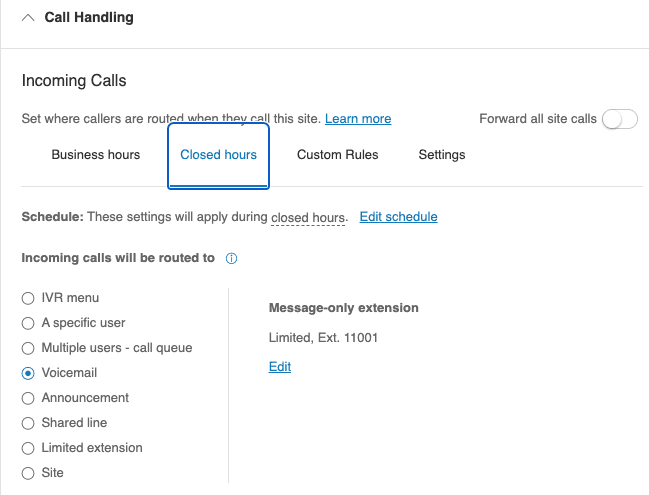Edit the message-only extension
Screen dimensions: 649x495
click(x=280, y=367)
